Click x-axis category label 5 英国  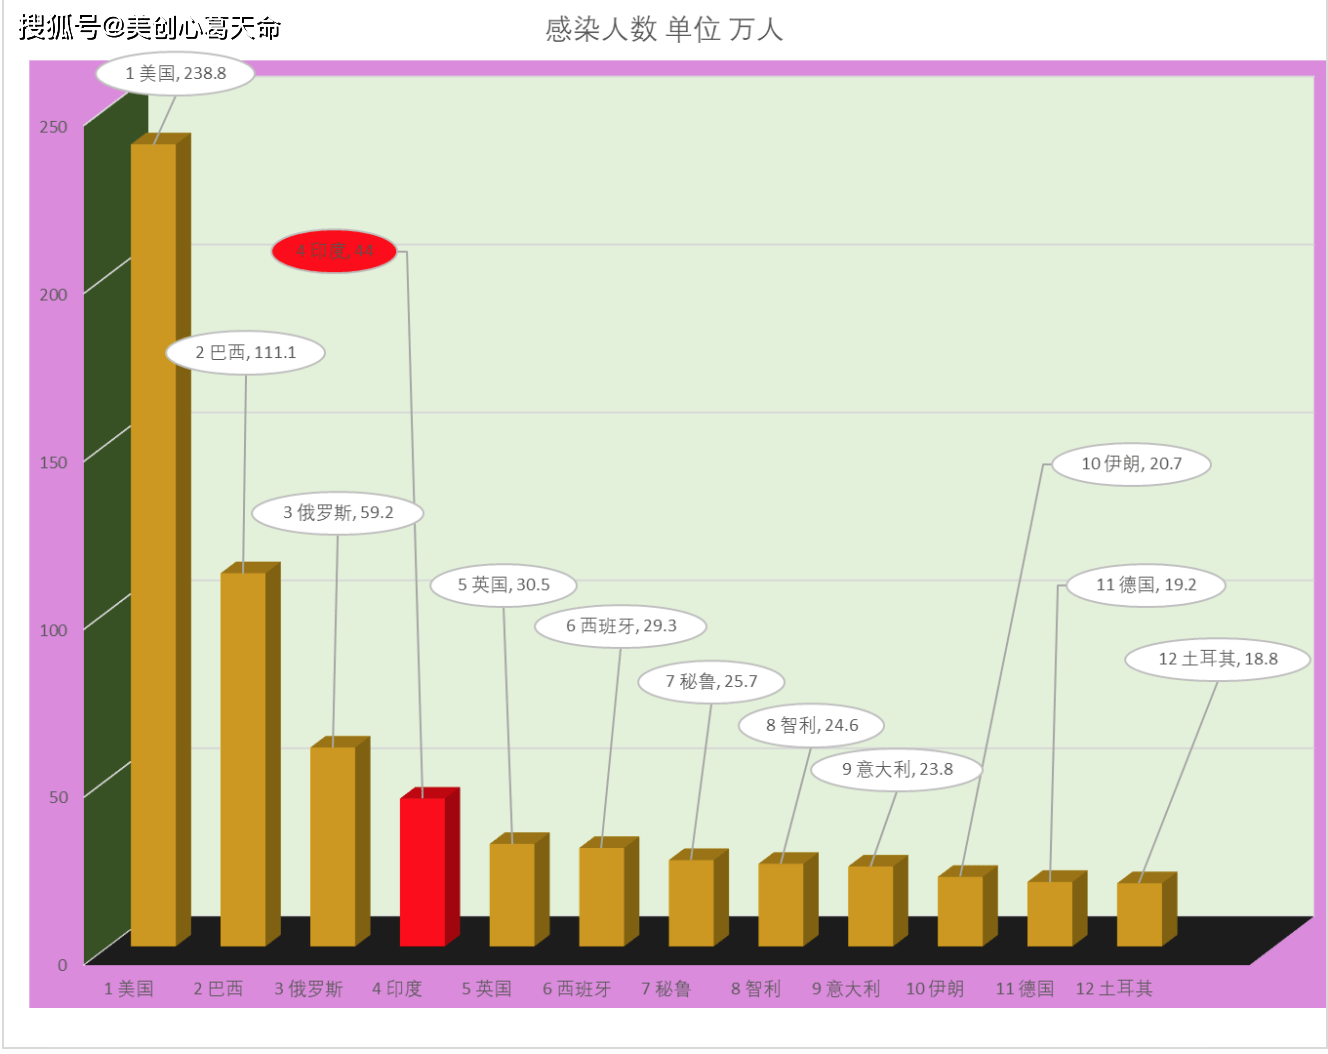pyautogui.click(x=487, y=989)
